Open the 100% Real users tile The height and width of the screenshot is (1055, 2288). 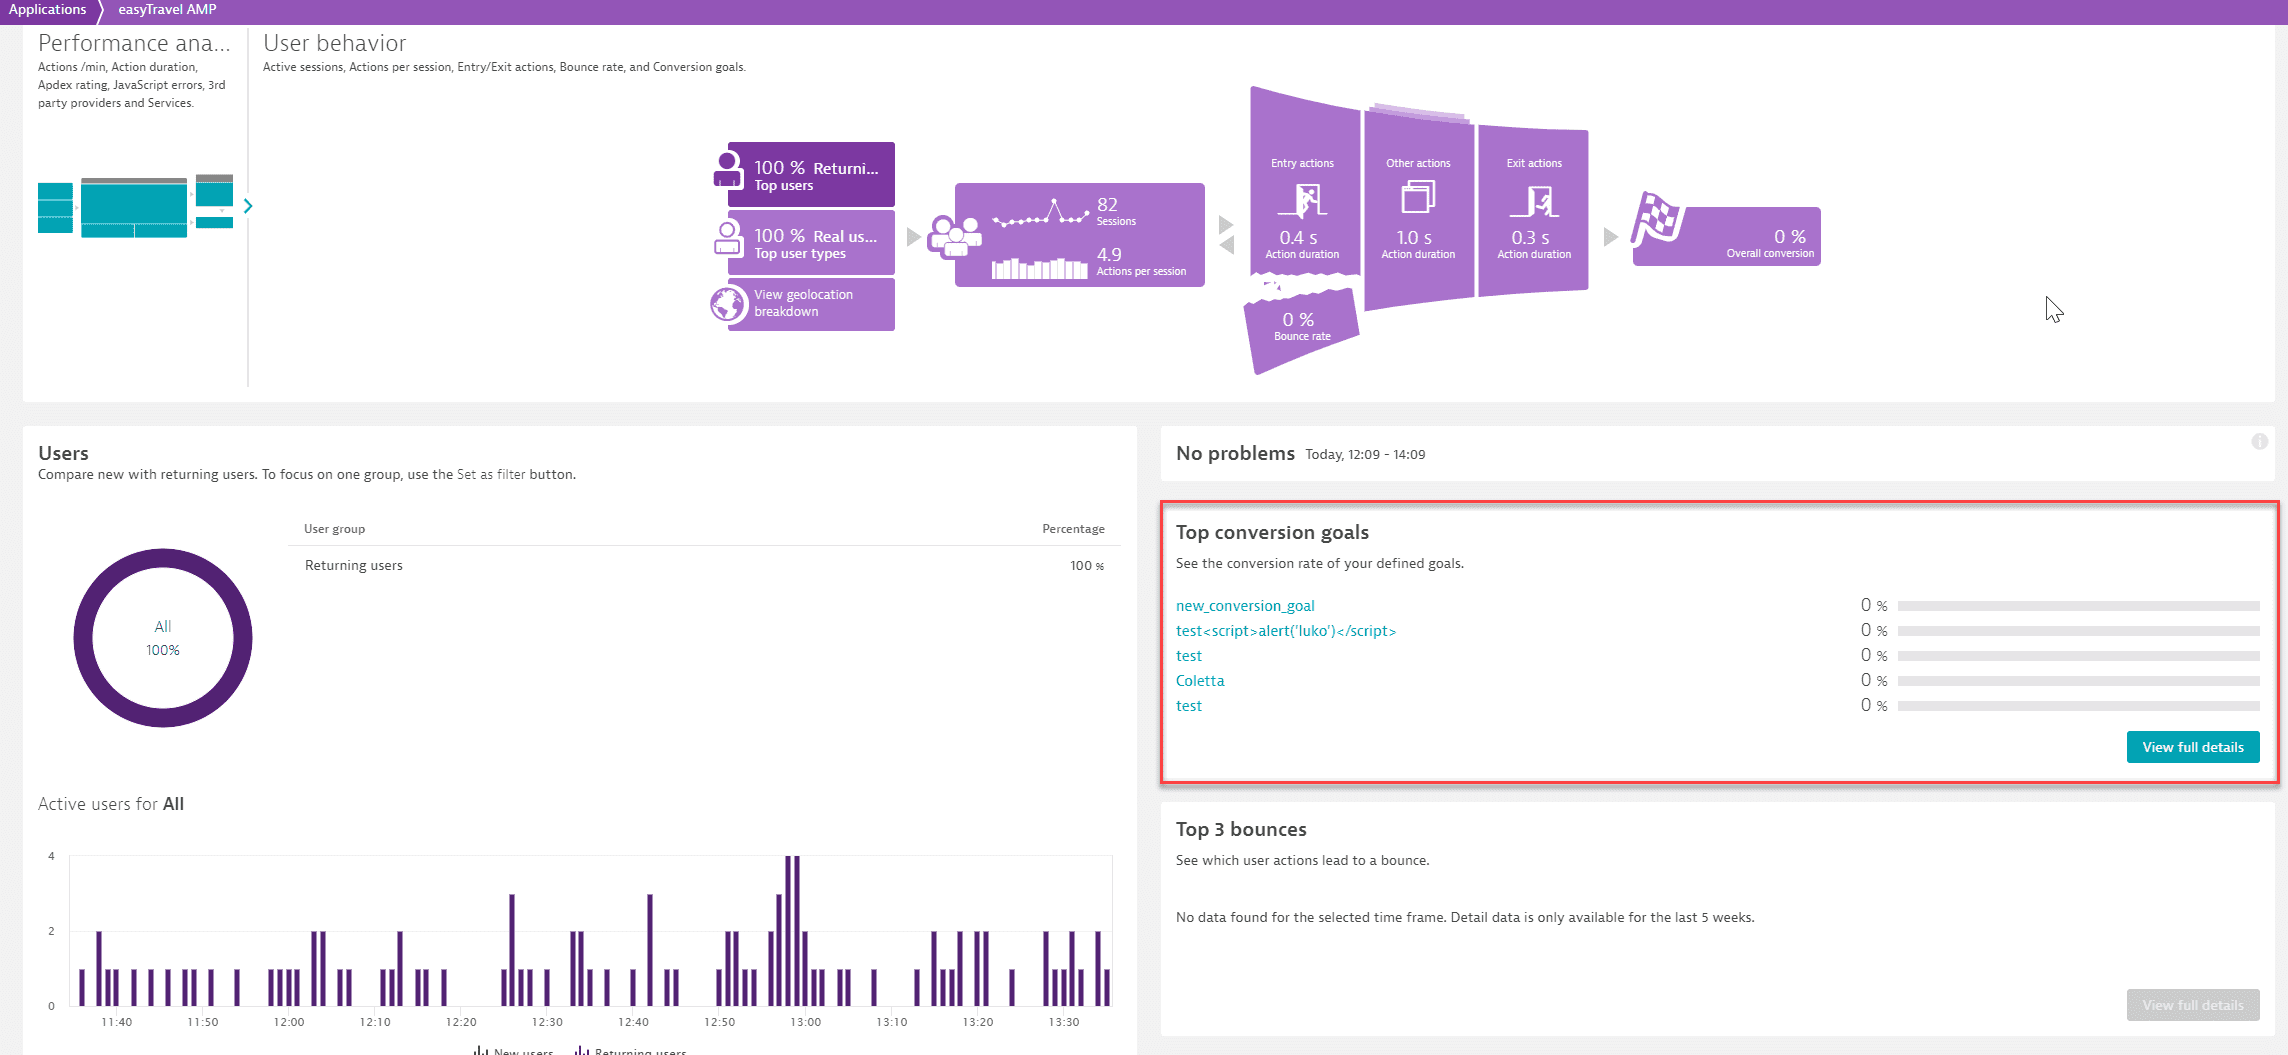point(811,243)
